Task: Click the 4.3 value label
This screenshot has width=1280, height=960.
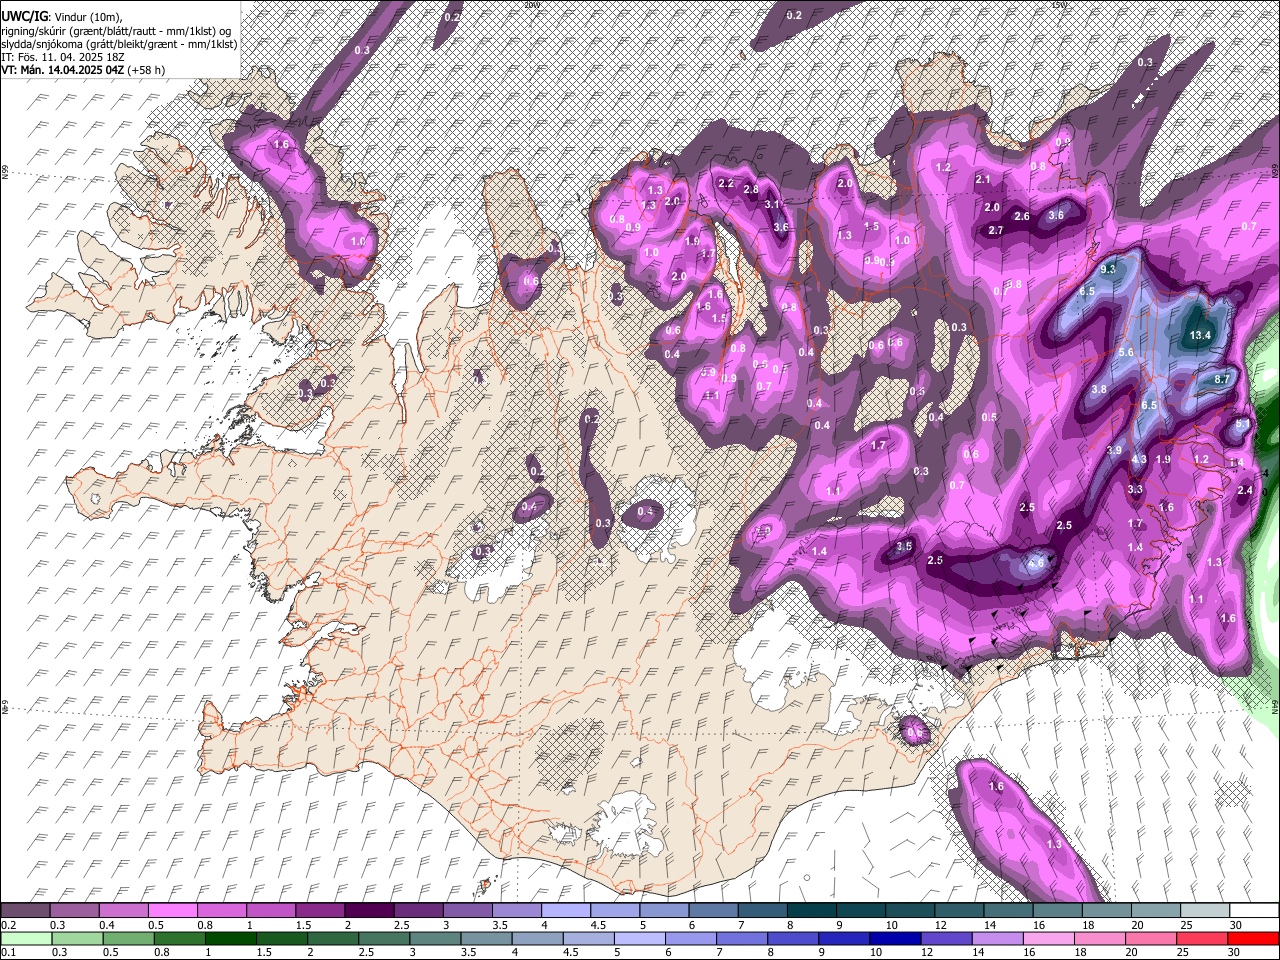Action: (x=1139, y=459)
